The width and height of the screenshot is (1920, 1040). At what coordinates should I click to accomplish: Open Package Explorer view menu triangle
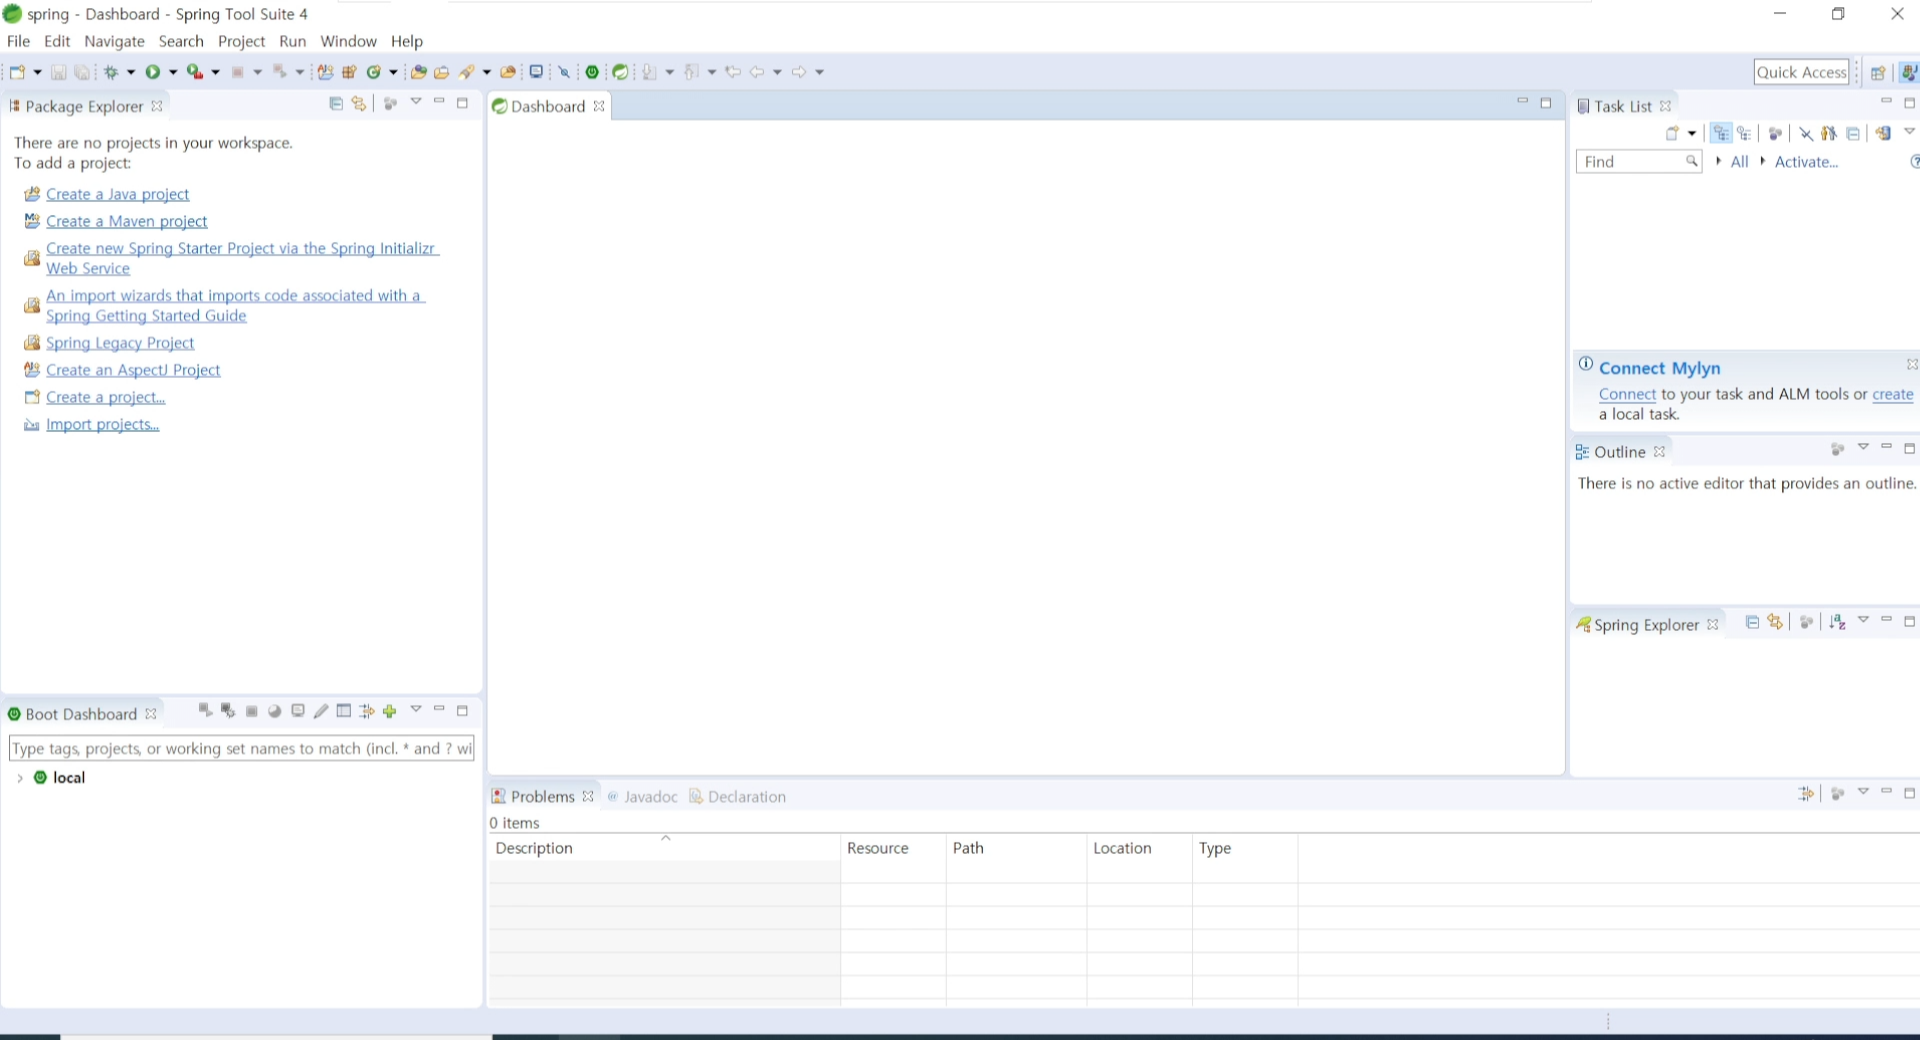click(x=416, y=102)
